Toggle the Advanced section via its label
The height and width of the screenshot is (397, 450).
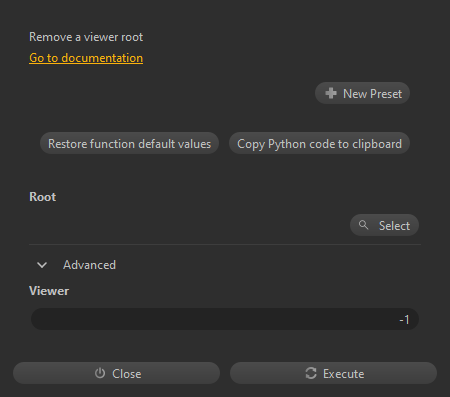[x=89, y=265]
